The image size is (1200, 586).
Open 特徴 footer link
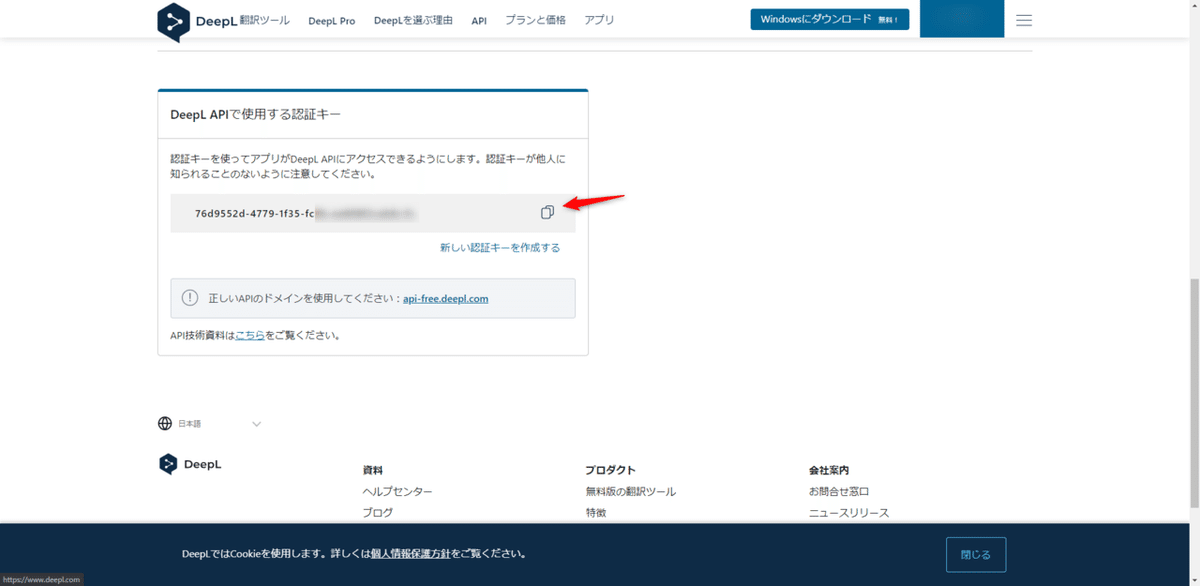(596, 512)
